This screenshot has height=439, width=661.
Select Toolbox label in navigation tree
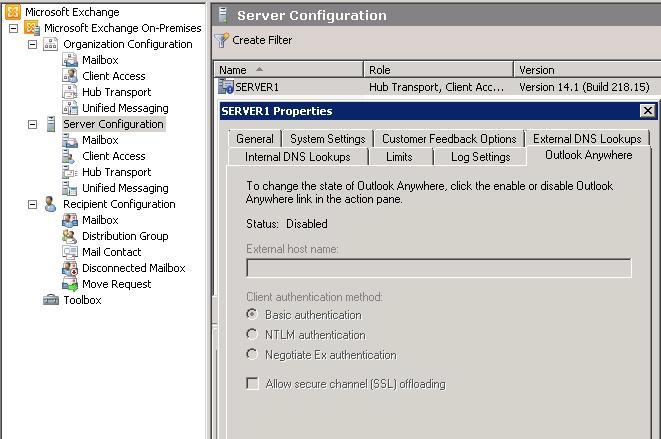[82, 300]
